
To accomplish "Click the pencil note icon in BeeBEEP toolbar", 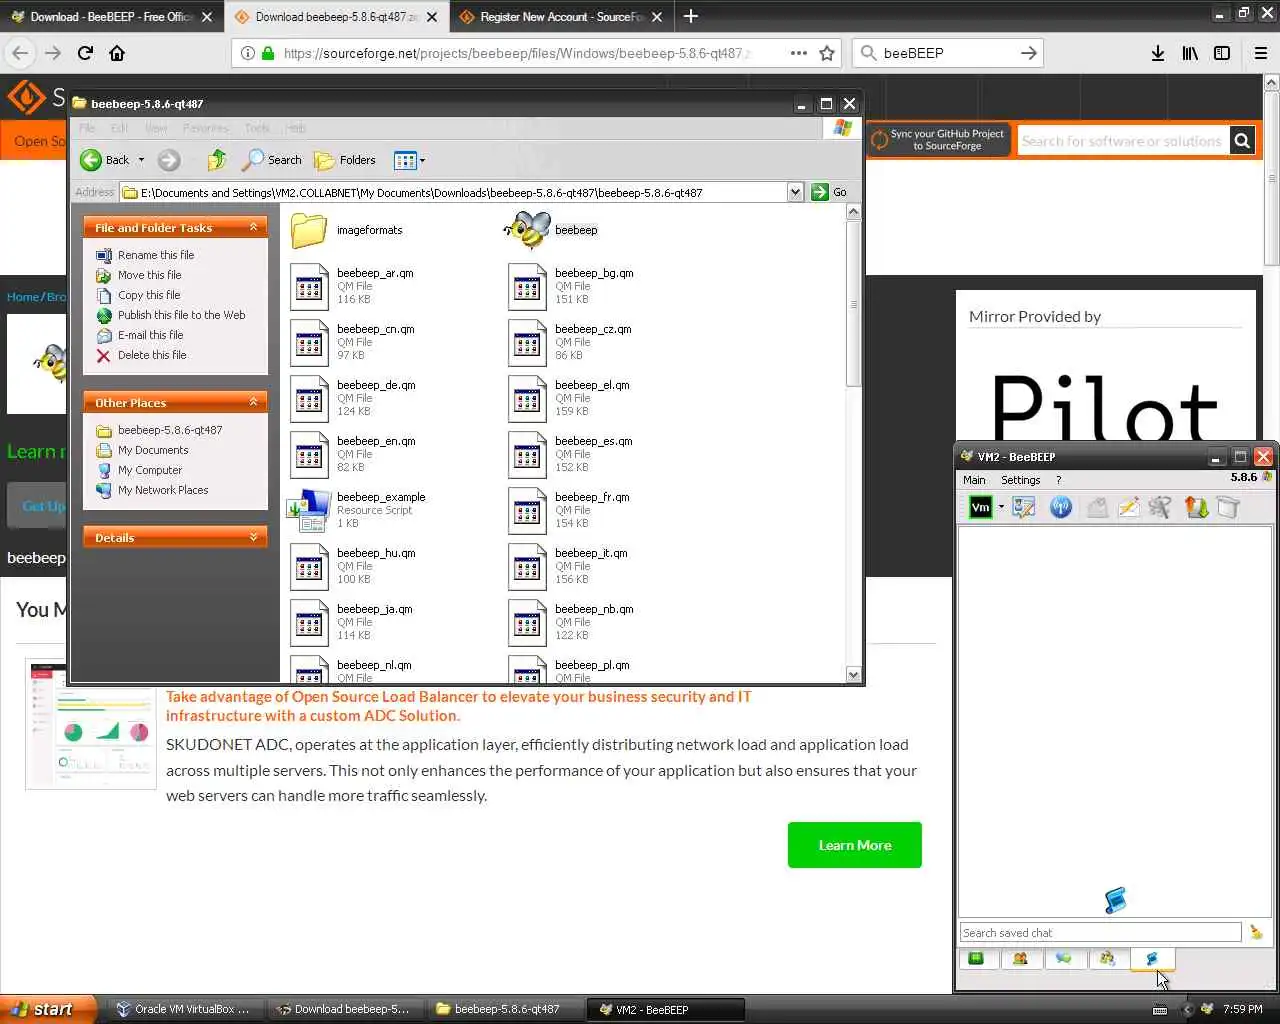I will (x=1129, y=507).
